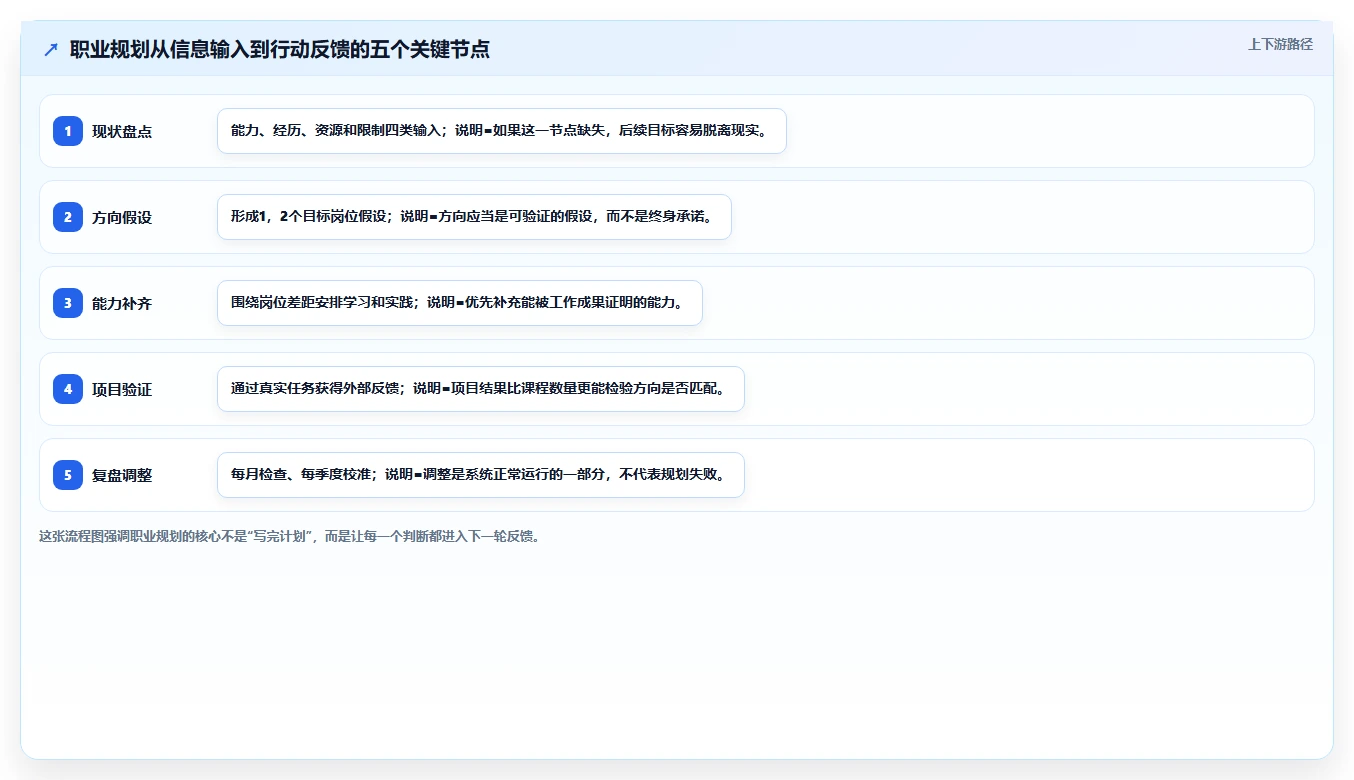Screen dimensions: 1354x780
Task: Click the title 职业规划从信息输入到行动反馈的五个关键节点
Action: [x=280, y=50]
